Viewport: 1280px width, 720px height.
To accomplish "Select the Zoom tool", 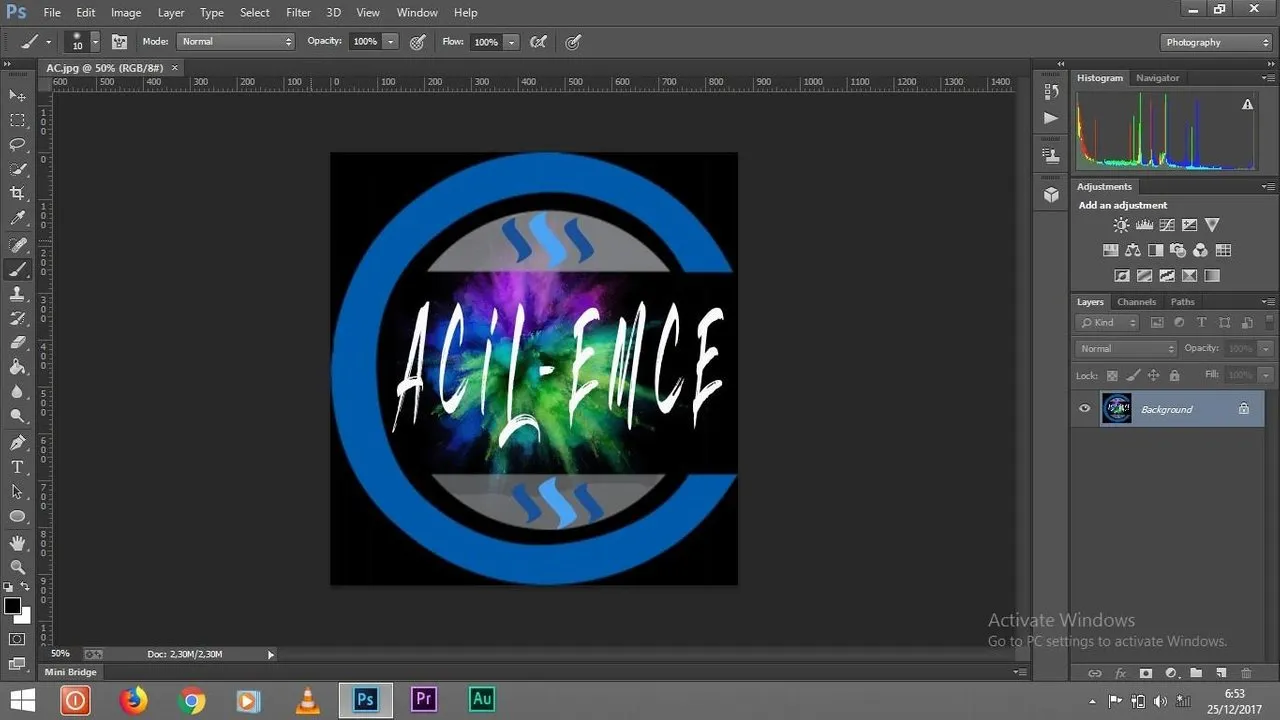I will 17,567.
